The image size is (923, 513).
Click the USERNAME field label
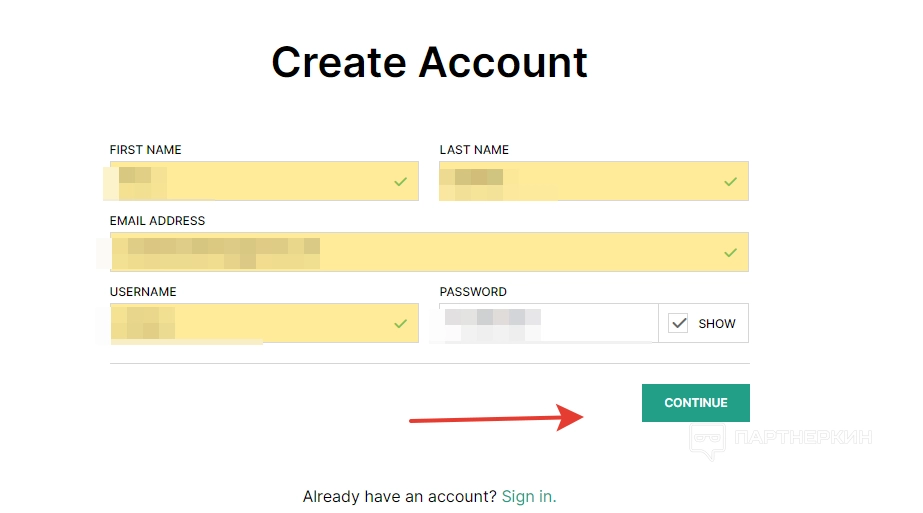click(143, 292)
